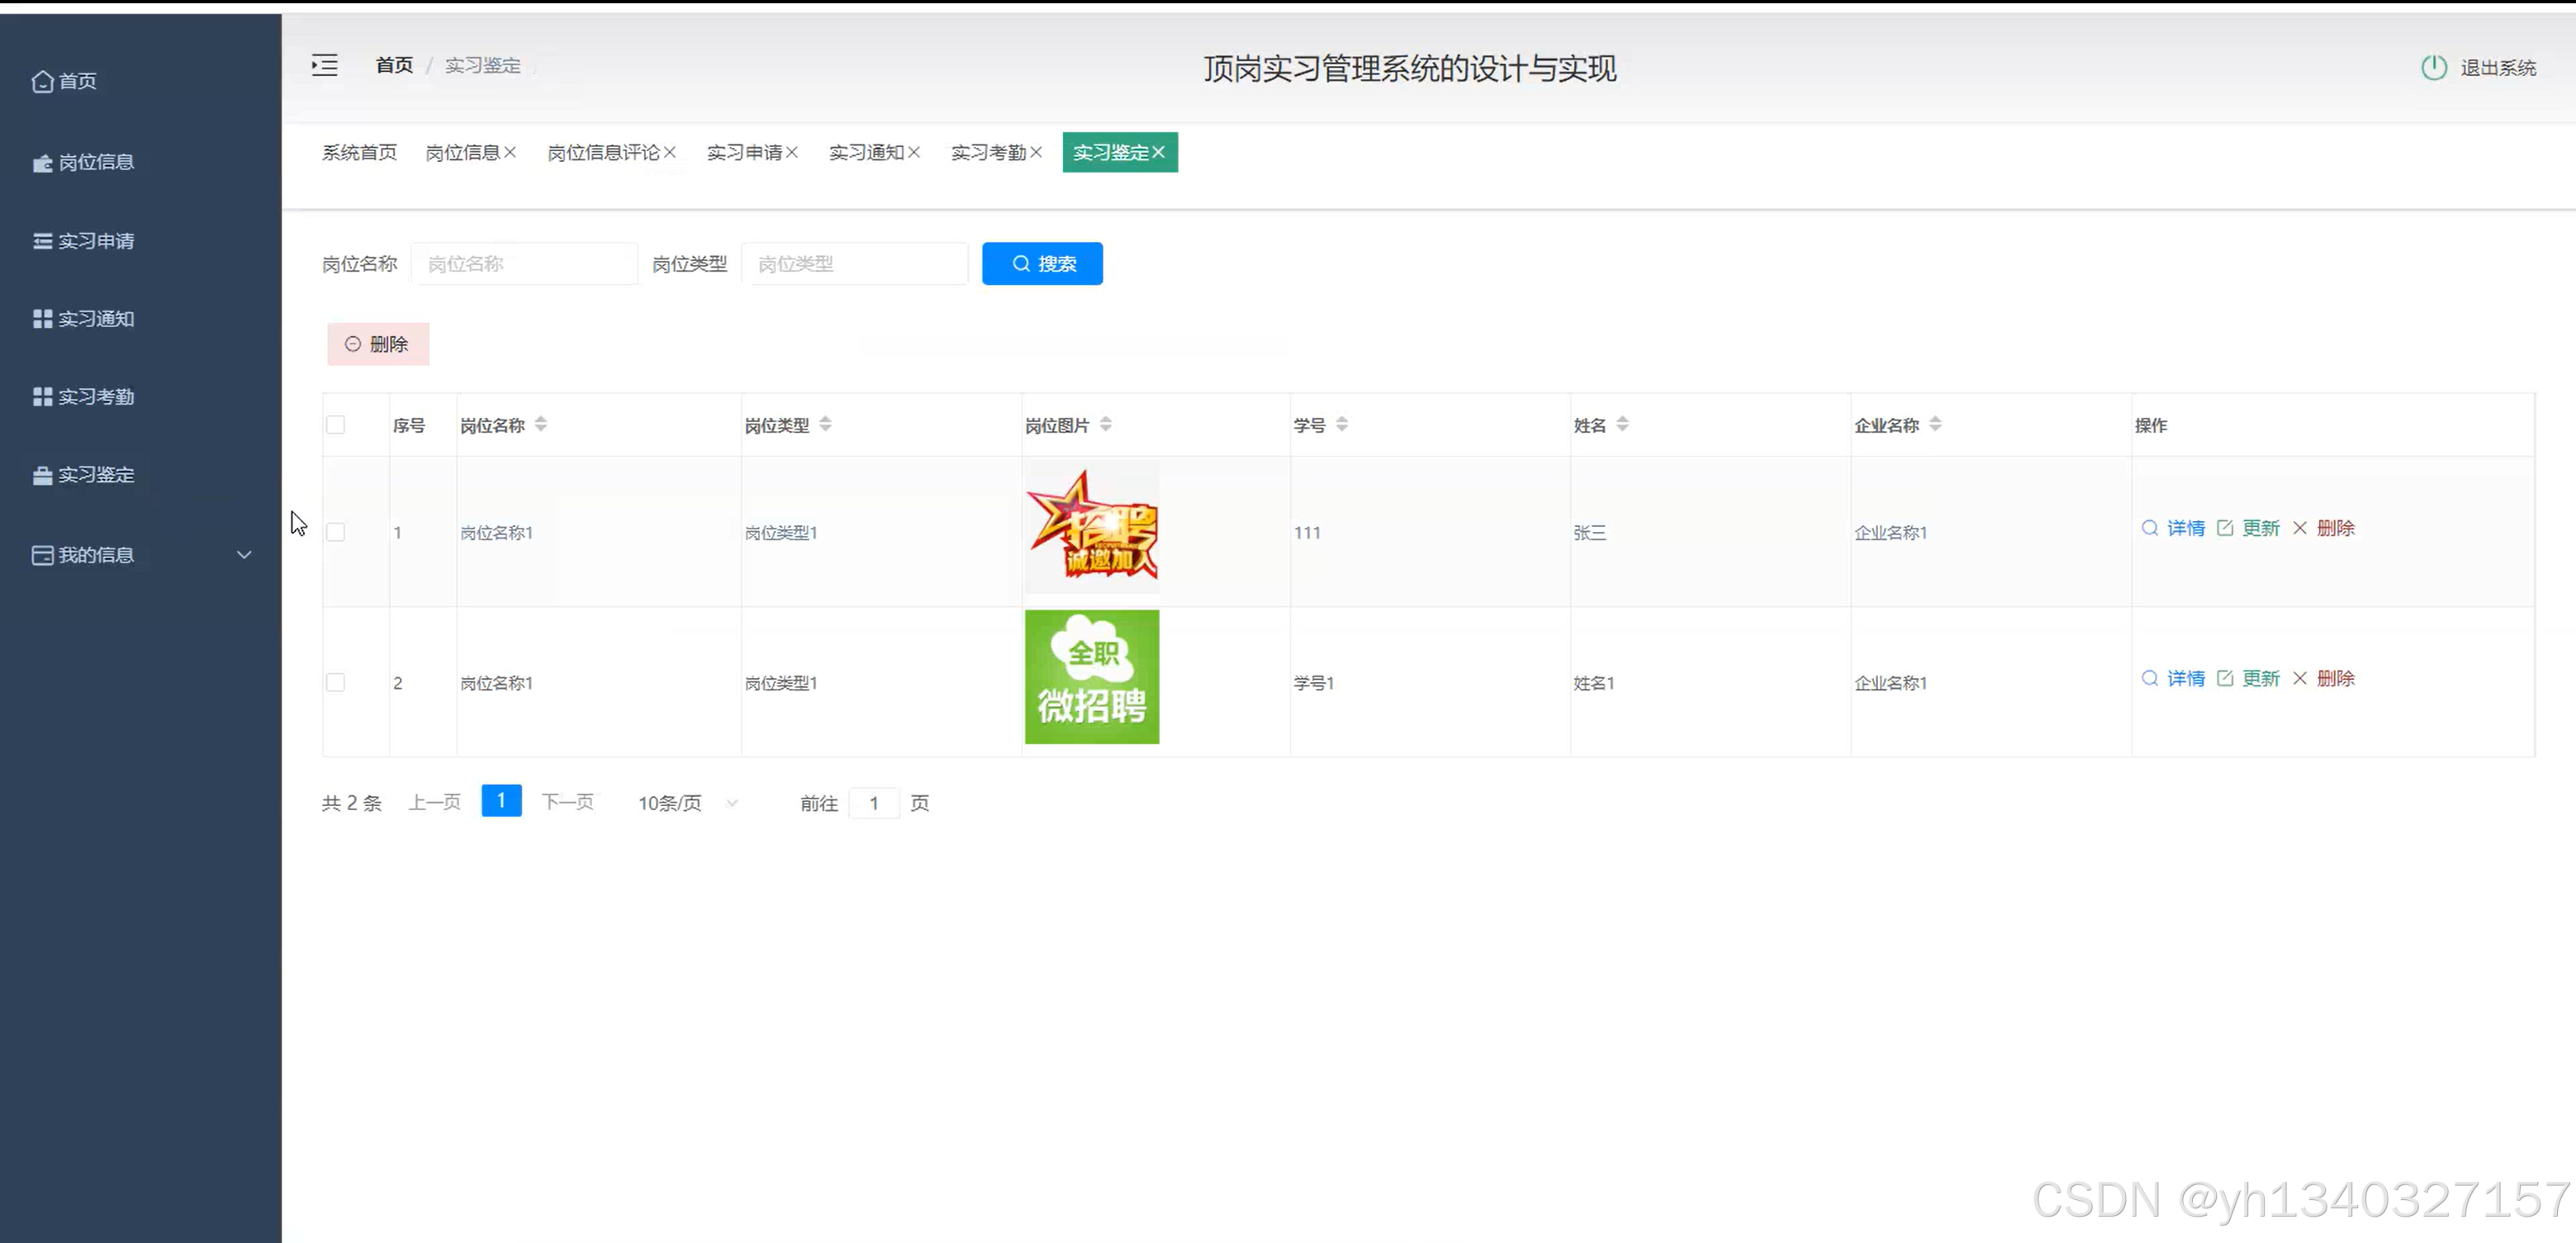
Task: Sort by the 岗位名称 column arrows
Action: point(541,424)
